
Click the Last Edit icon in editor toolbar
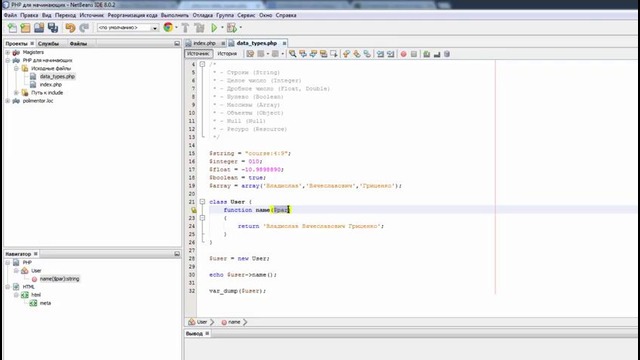coord(250,54)
